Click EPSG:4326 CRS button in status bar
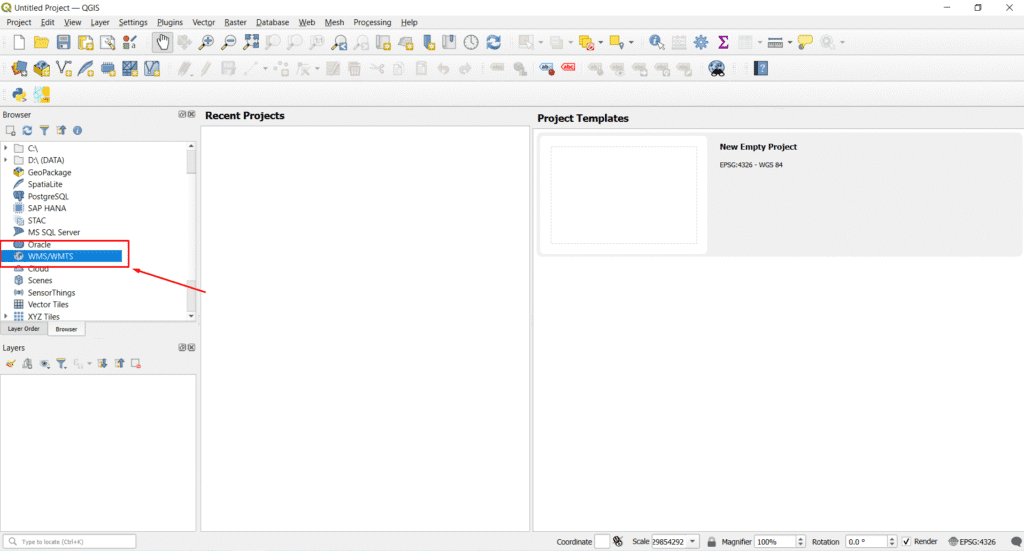Image resolution: width=1024 pixels, height=551 pixels. (x=973, y=541)
